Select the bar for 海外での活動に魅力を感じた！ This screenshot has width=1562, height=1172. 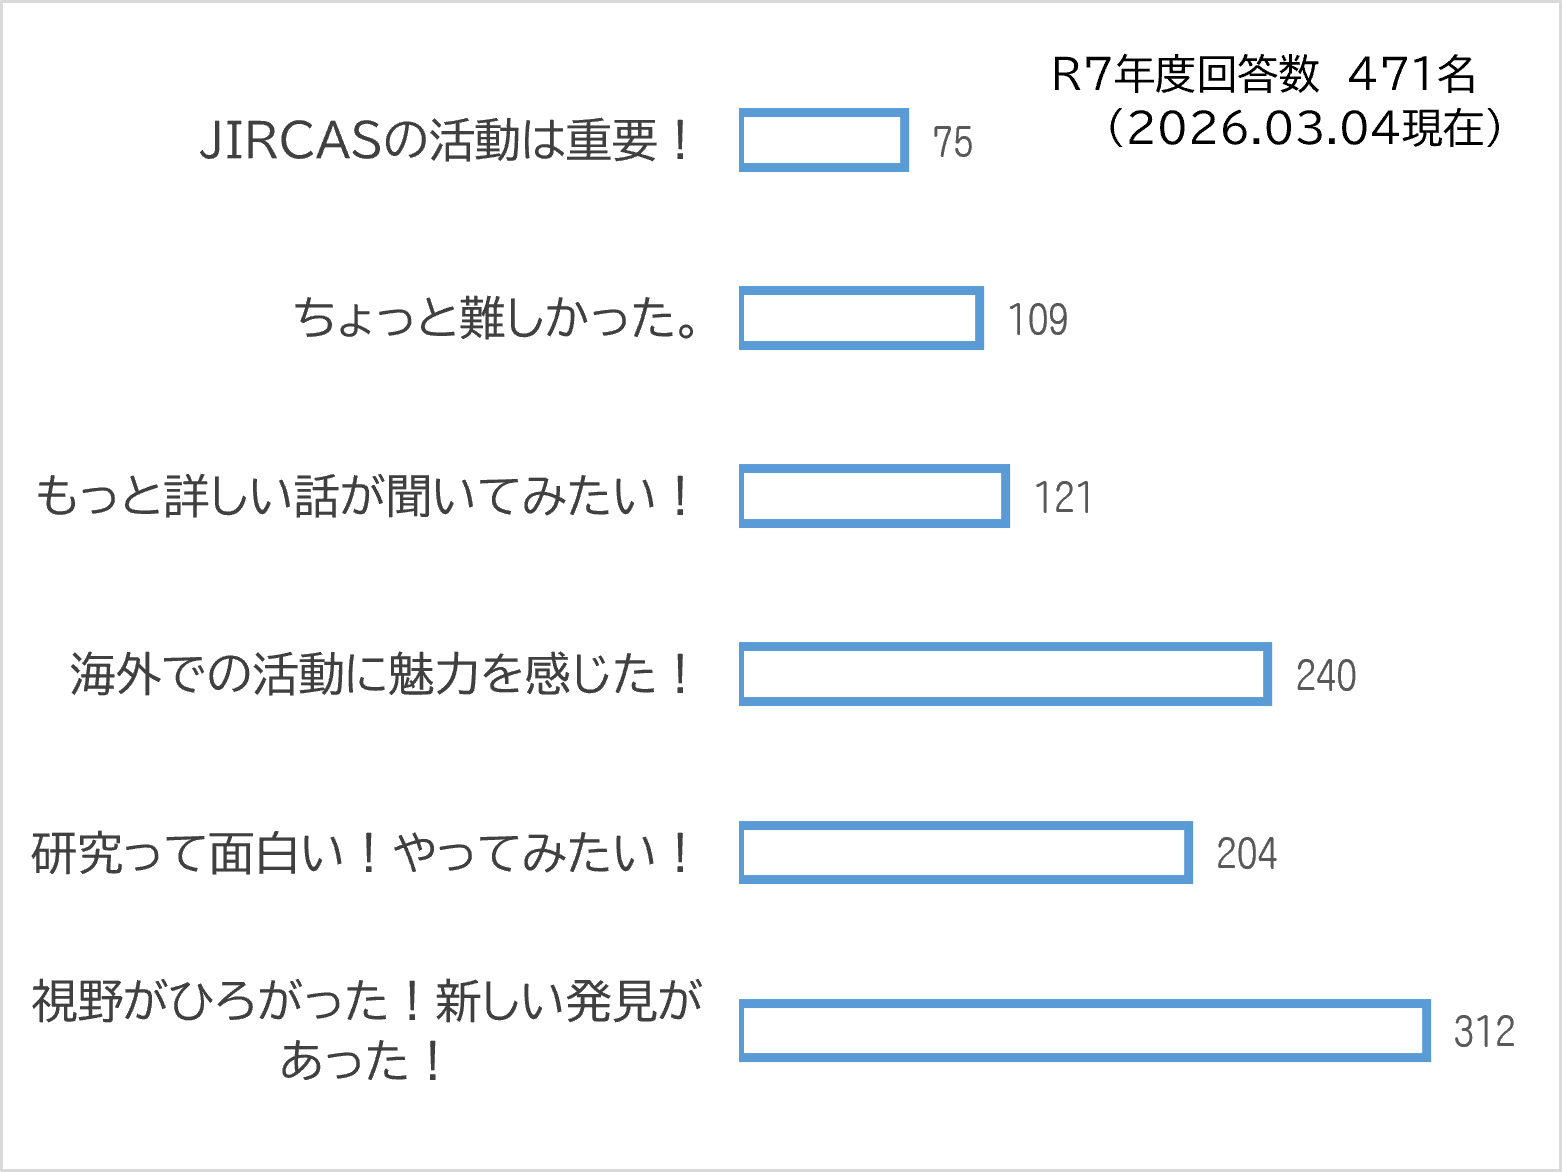pyautogui.click(x=1005, y=674)
